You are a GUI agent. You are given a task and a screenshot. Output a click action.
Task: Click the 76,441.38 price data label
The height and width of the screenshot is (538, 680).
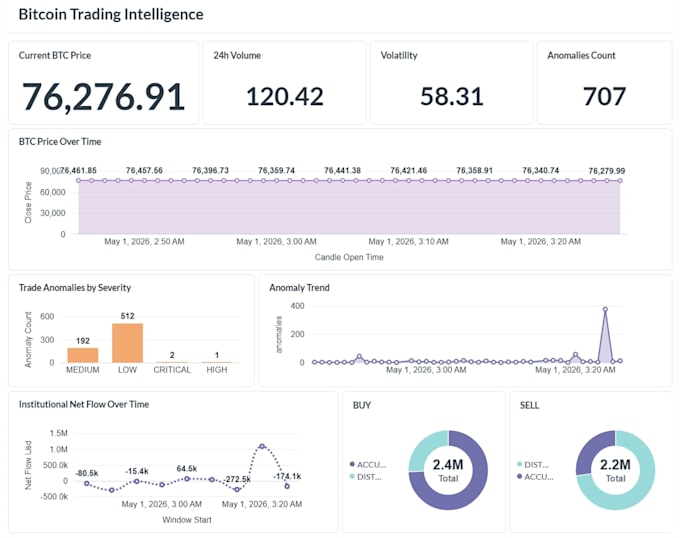pyautogui.click(x=343, y=170)
